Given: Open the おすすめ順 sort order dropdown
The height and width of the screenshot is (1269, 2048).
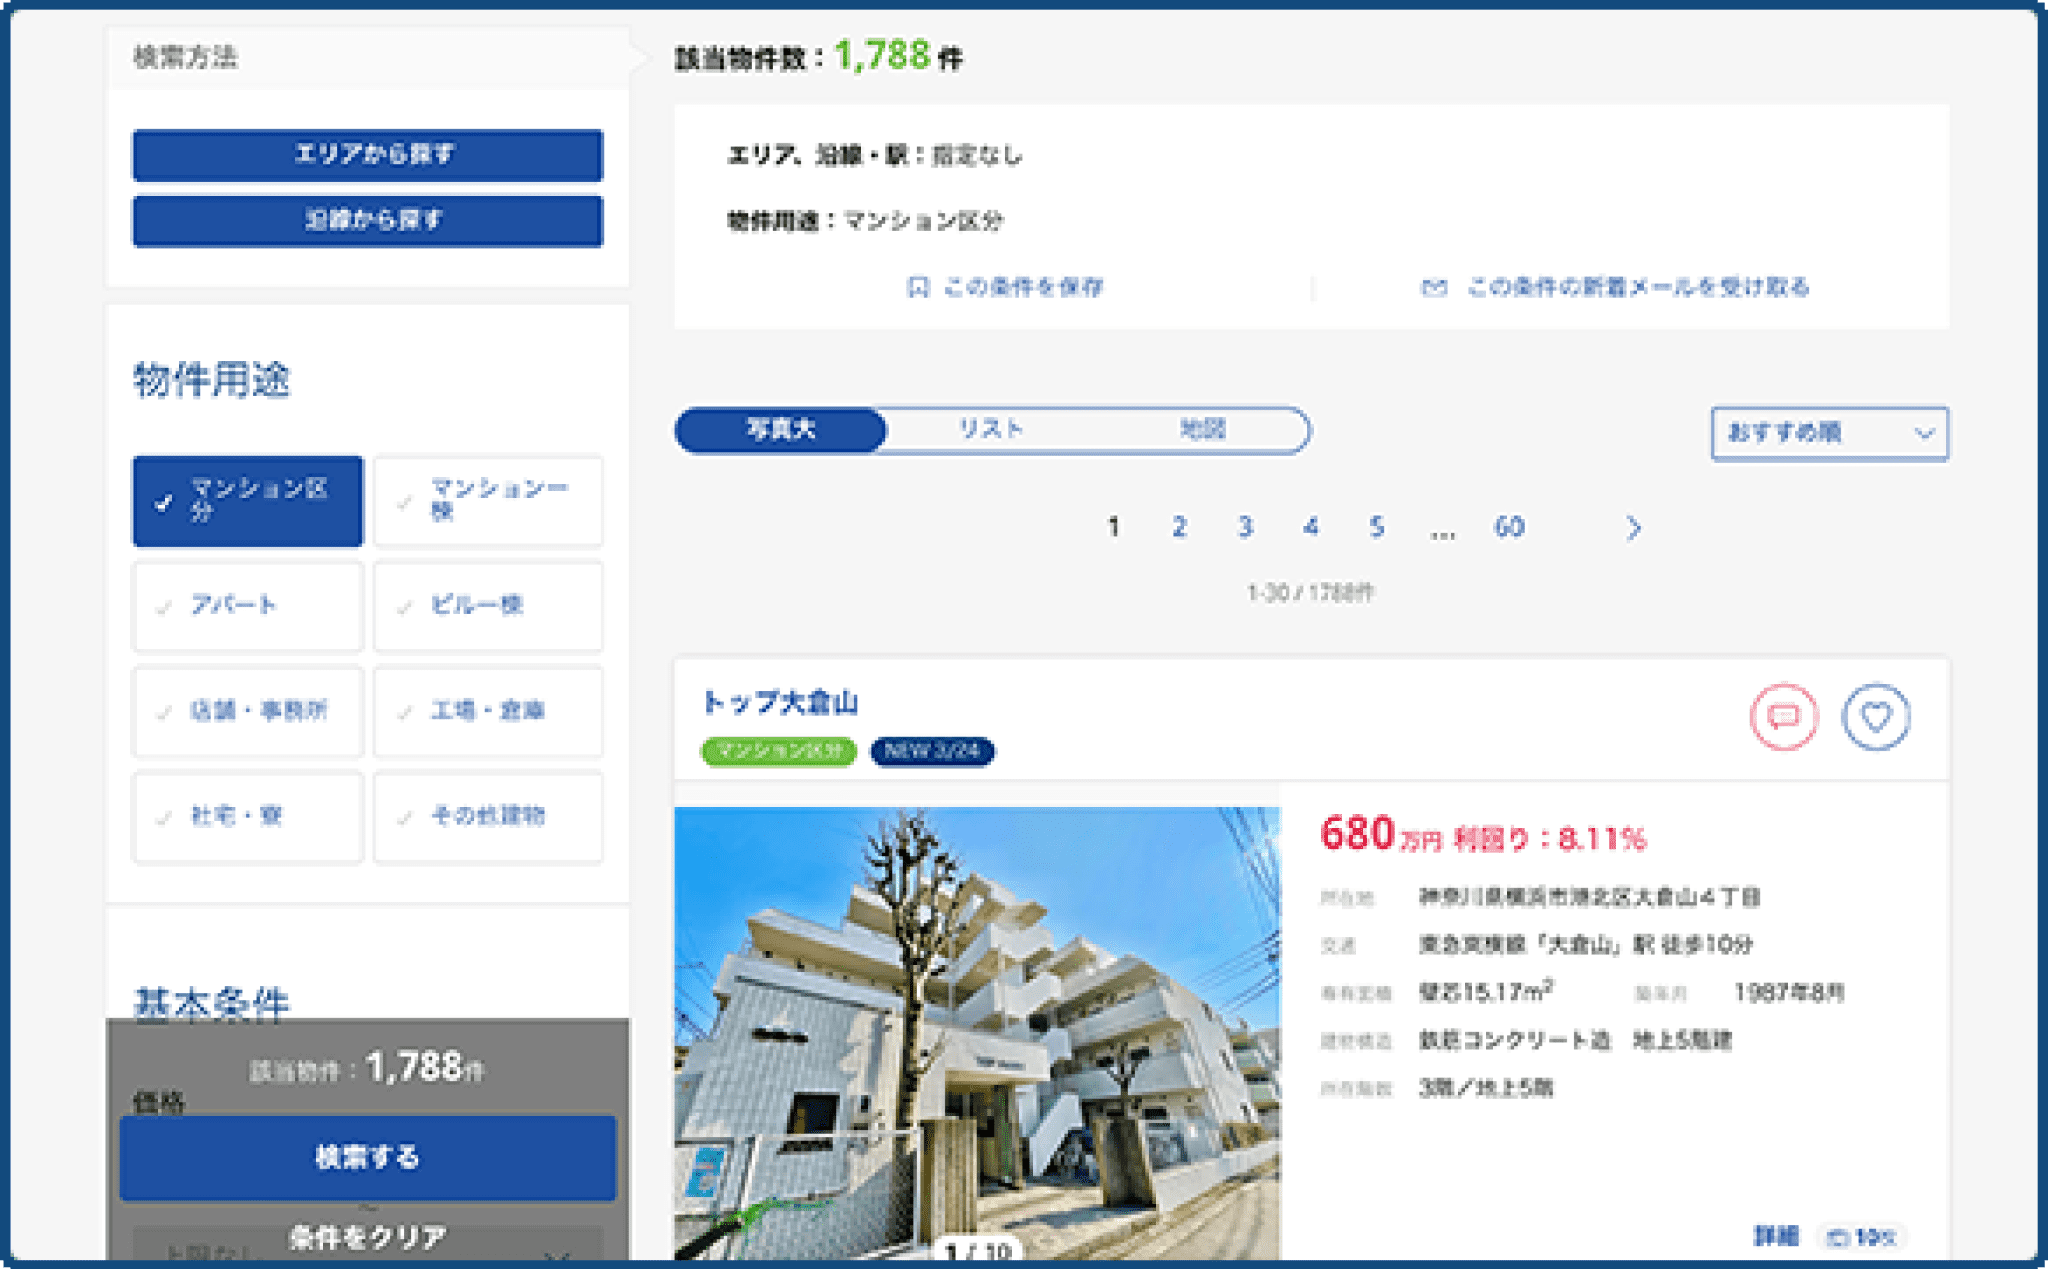Looking at the screenshot, I should (1828, 433).
